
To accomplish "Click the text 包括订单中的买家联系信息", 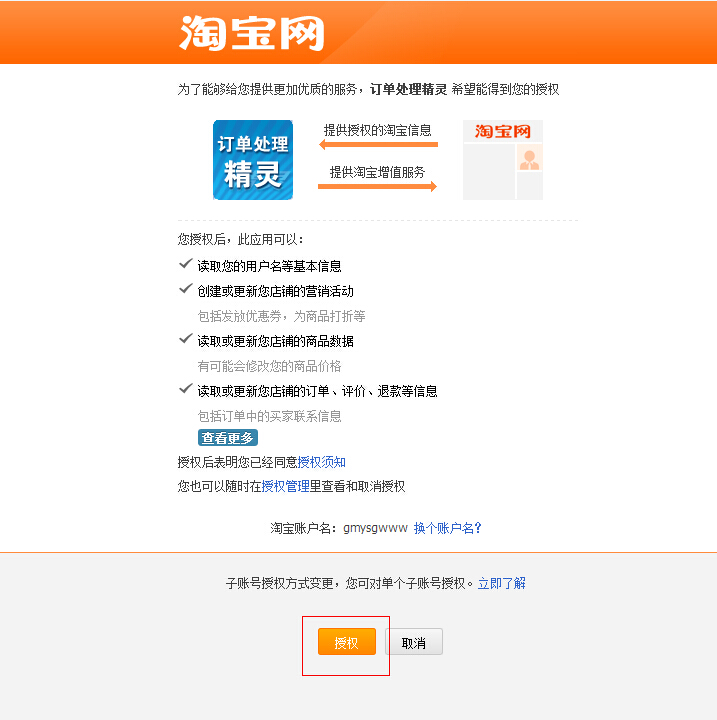I will pos(270,416).
